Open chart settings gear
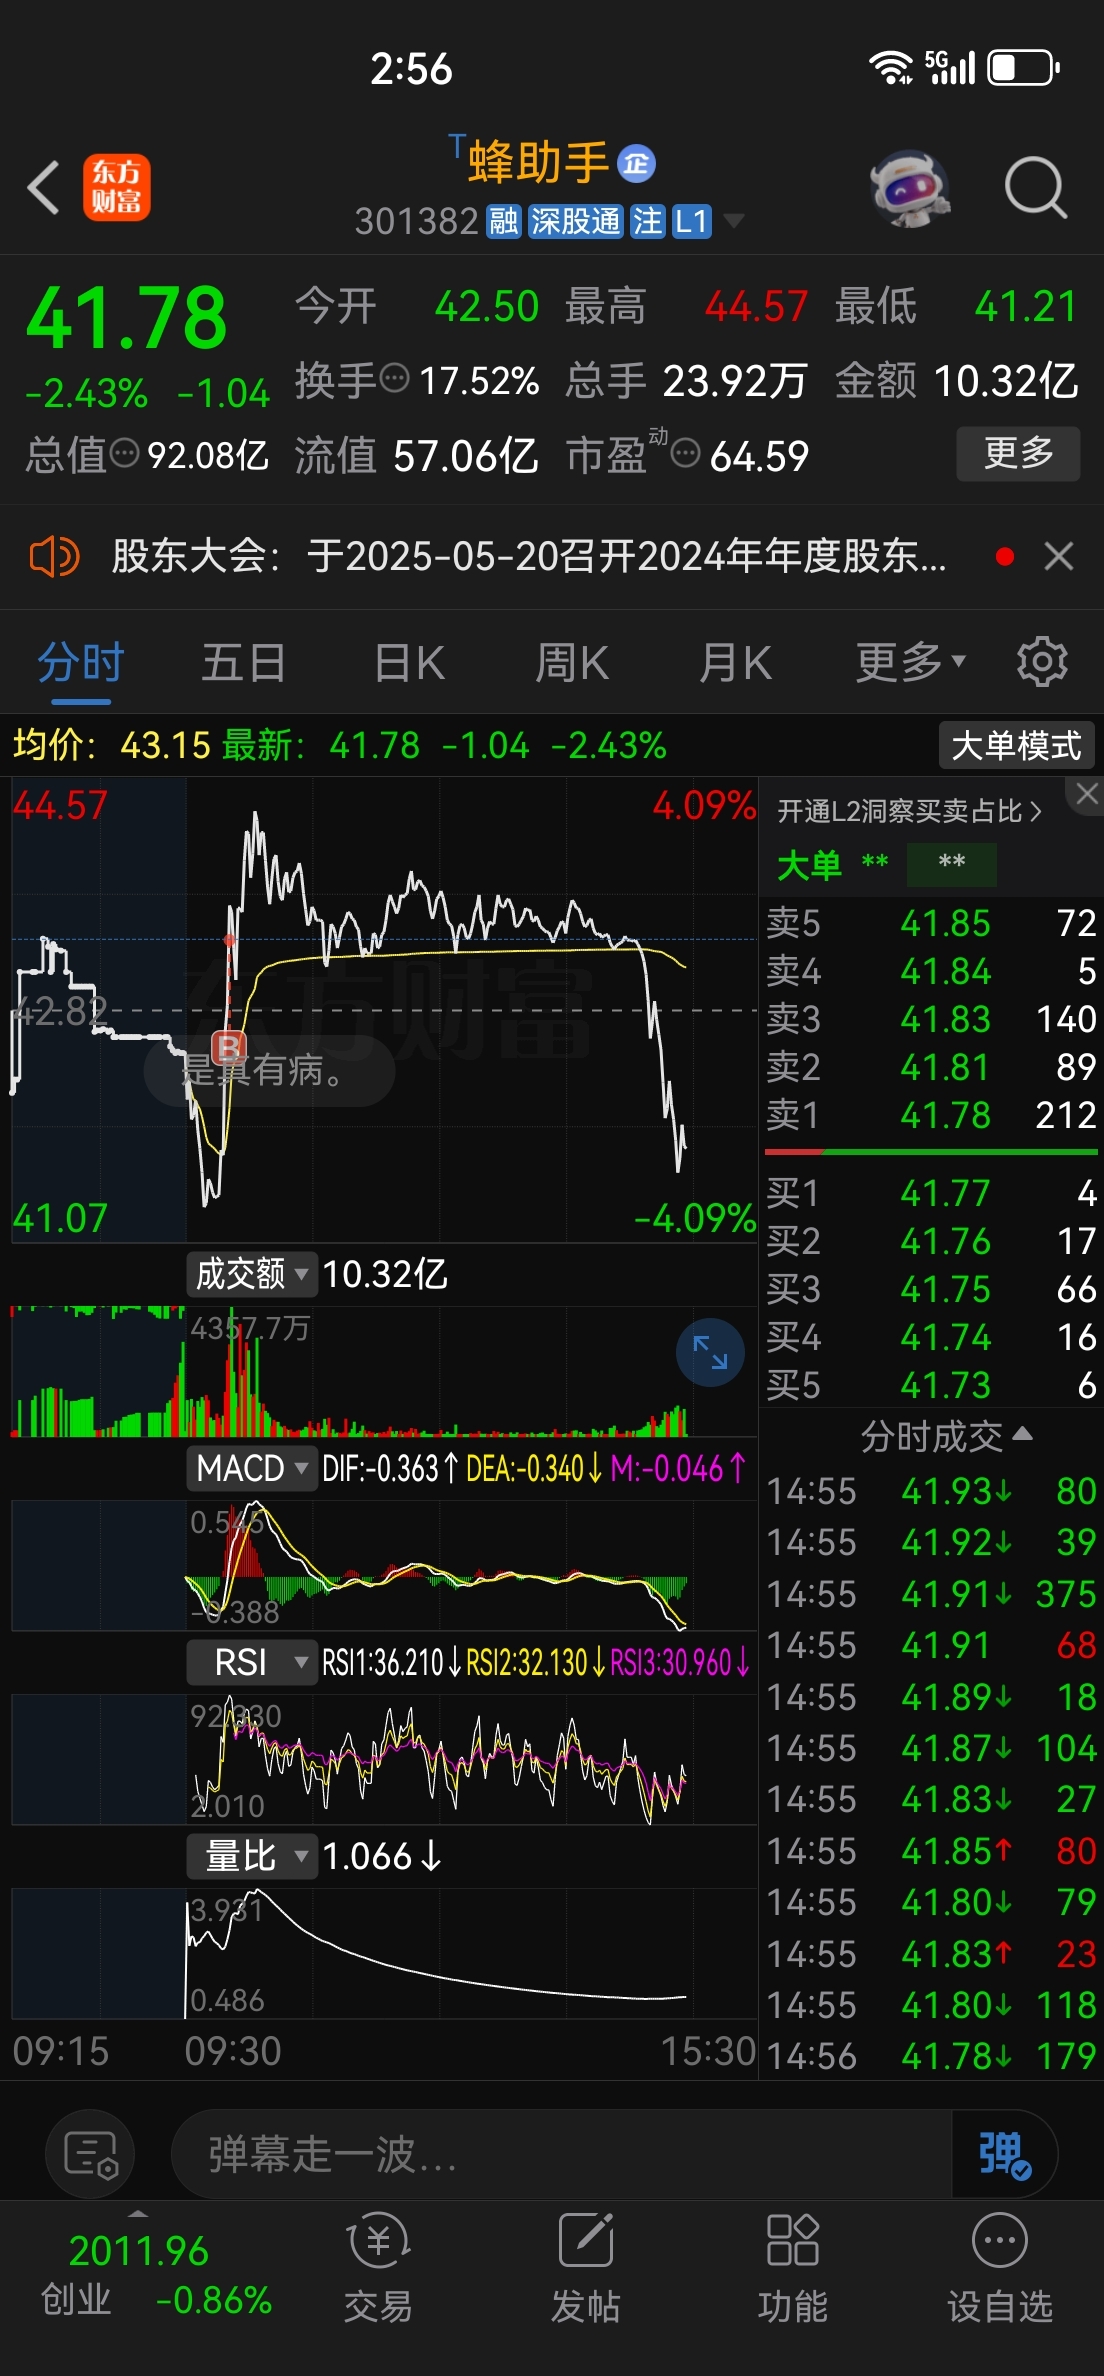Image resolution: width=1104 pixels, height=2376 pixels. pos(1042,661)
